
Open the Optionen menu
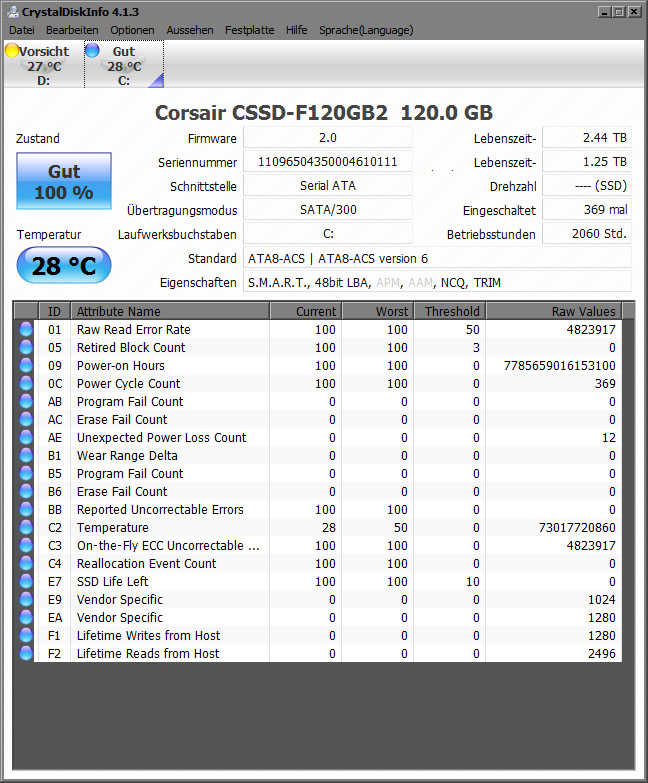click(132, 30)
